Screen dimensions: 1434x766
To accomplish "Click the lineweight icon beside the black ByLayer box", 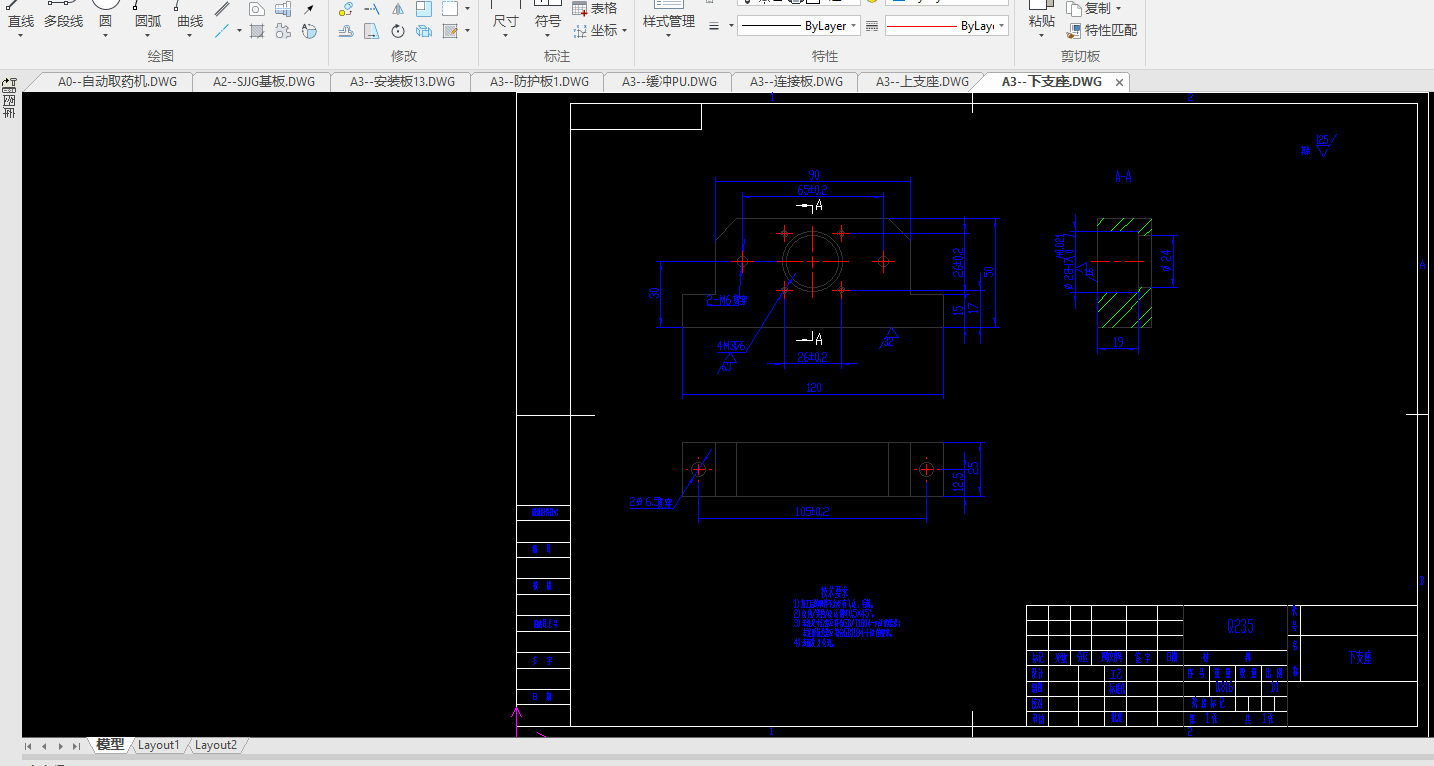I will pos(714,26).
